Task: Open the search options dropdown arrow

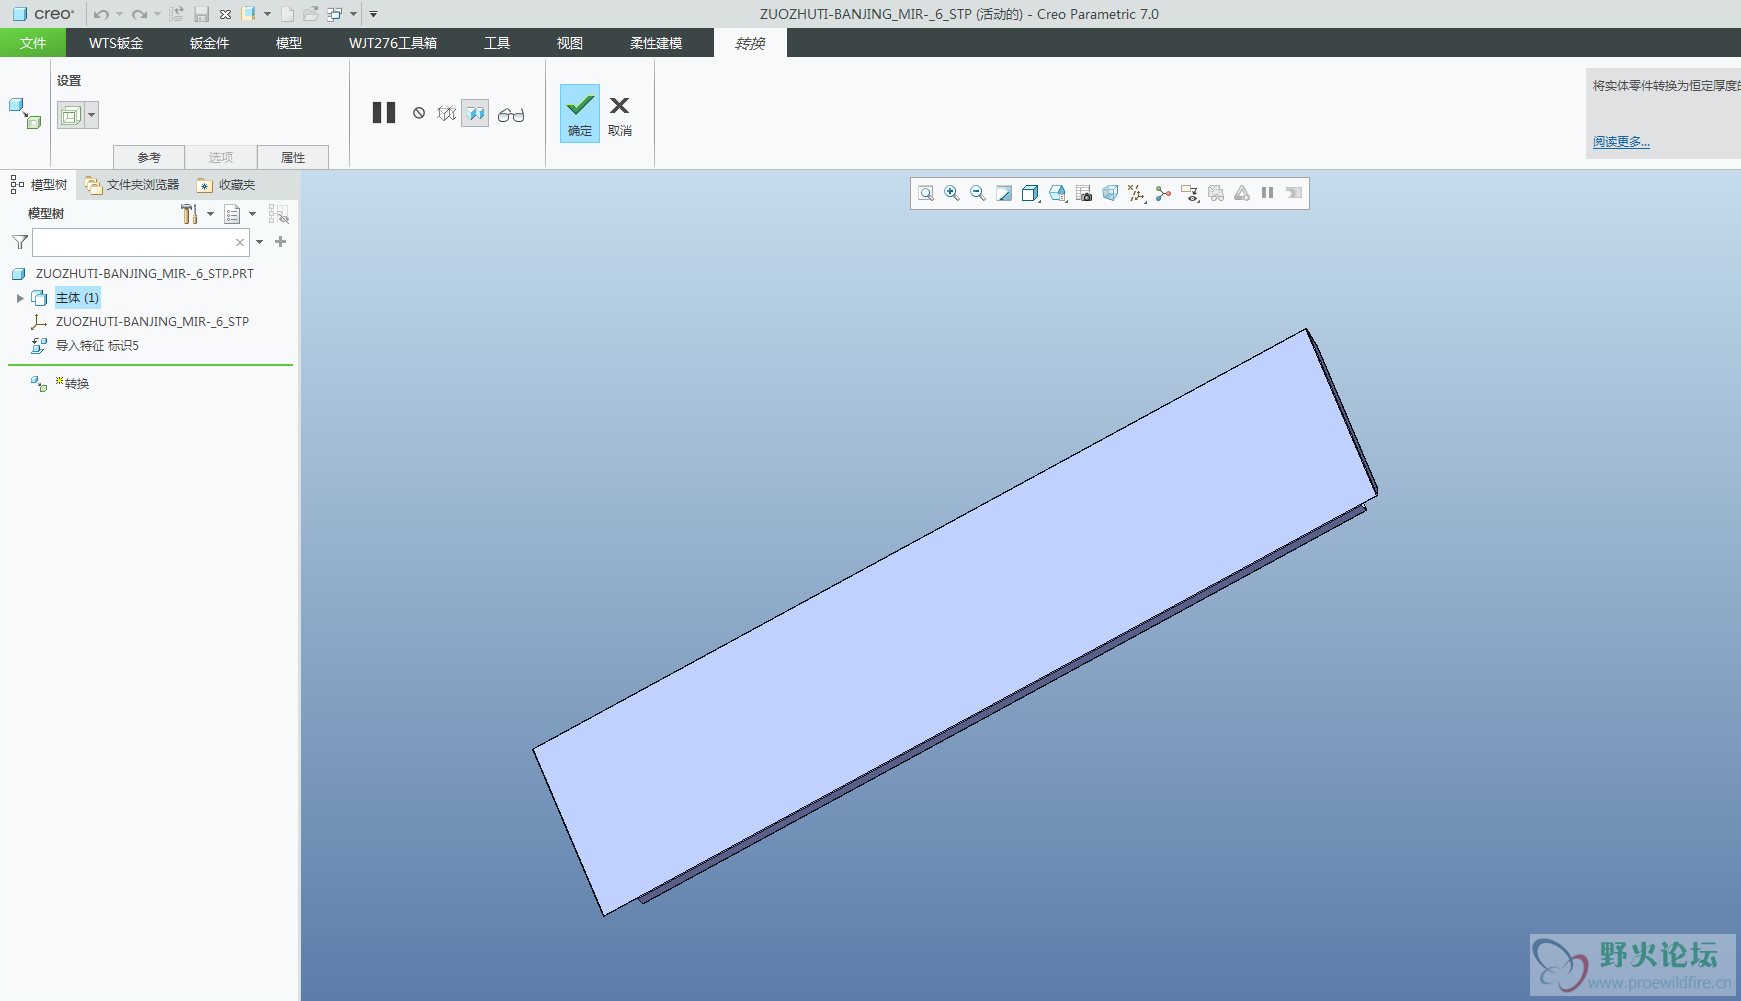Action: coord(260,242)
